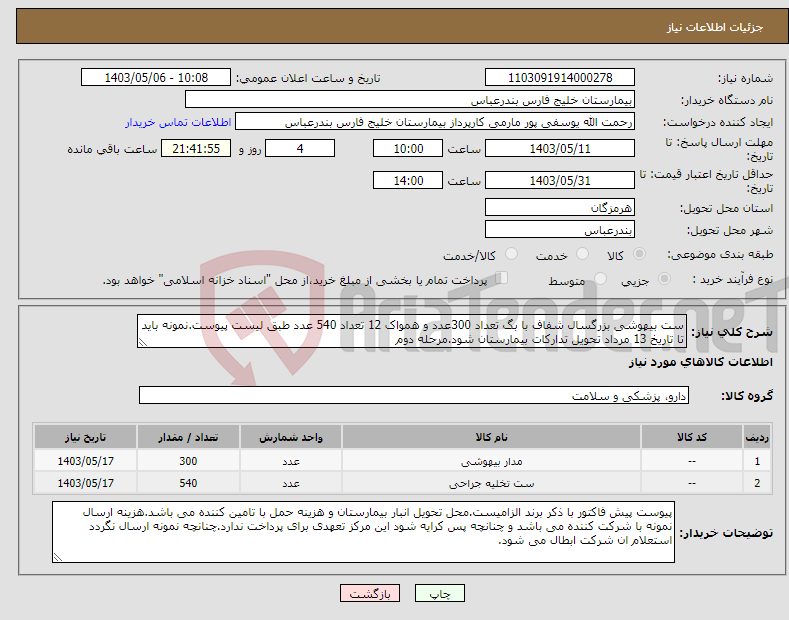Image resolution: width=789 pixels, height=620 pixels.
Task: Click the announcement date field 1403/05/06 - 10:08
Action: tap(156, 78)
